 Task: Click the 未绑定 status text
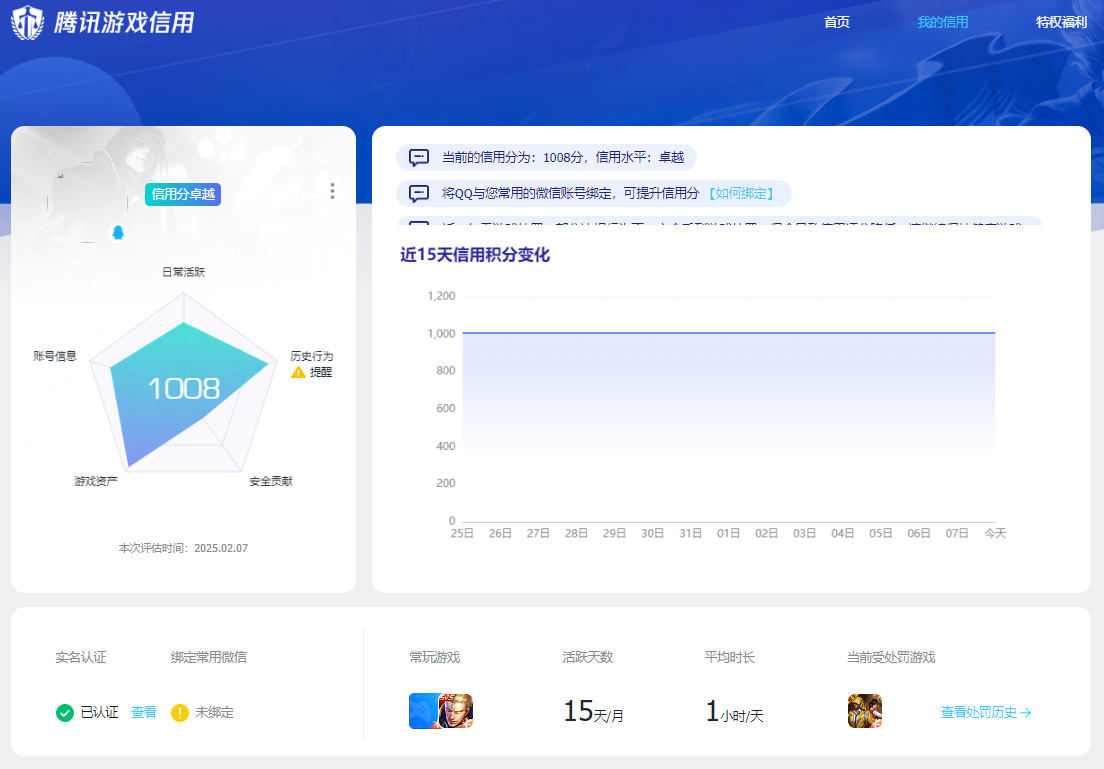214,713
